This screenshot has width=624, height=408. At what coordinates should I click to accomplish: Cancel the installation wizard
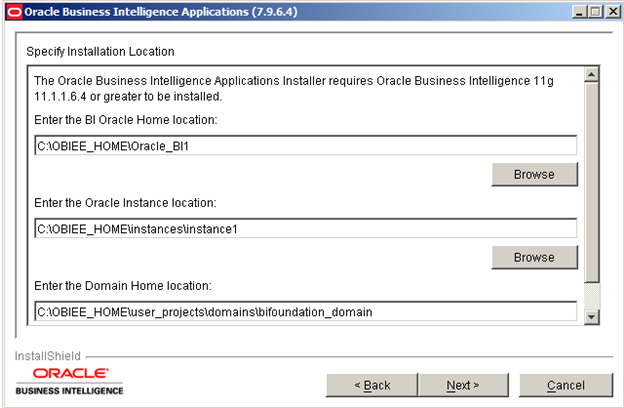[566, 385]
